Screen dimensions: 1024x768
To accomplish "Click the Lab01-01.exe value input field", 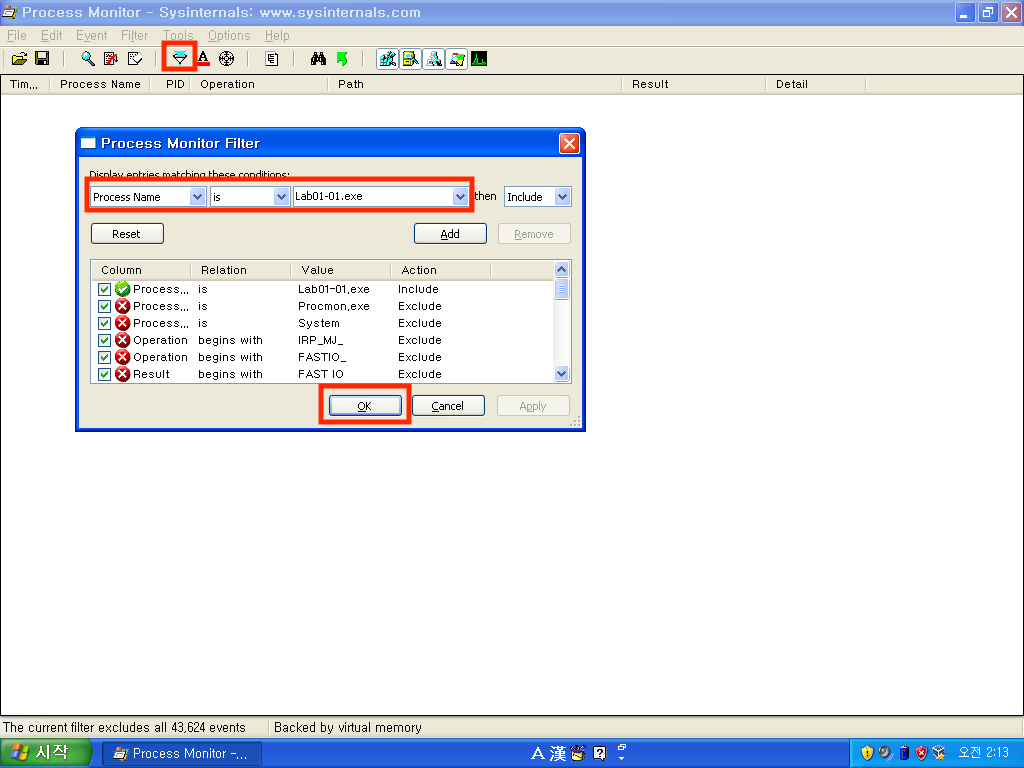I will 372,197.
